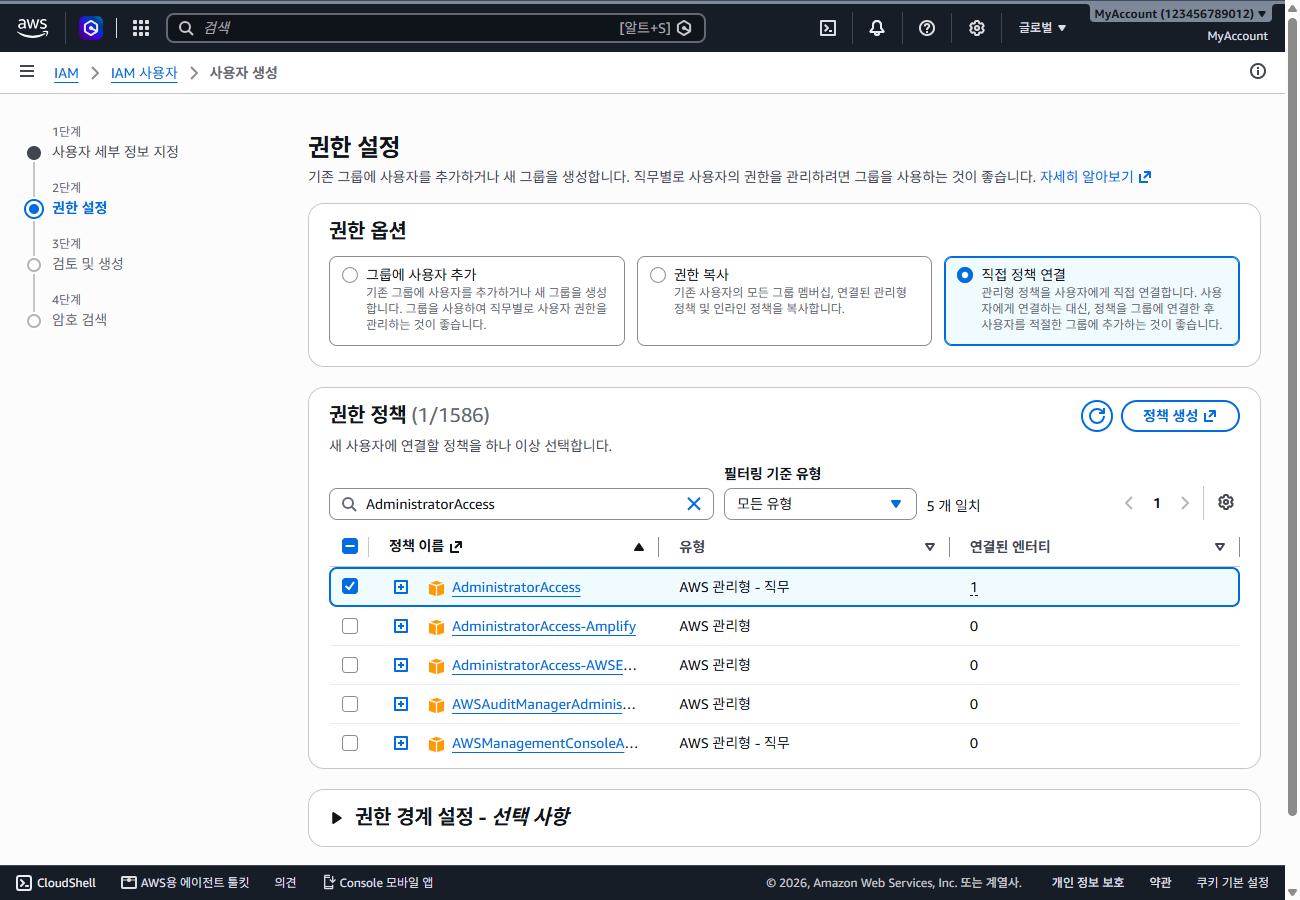Select the 권한 복사 radio option

tap(657, 275)
